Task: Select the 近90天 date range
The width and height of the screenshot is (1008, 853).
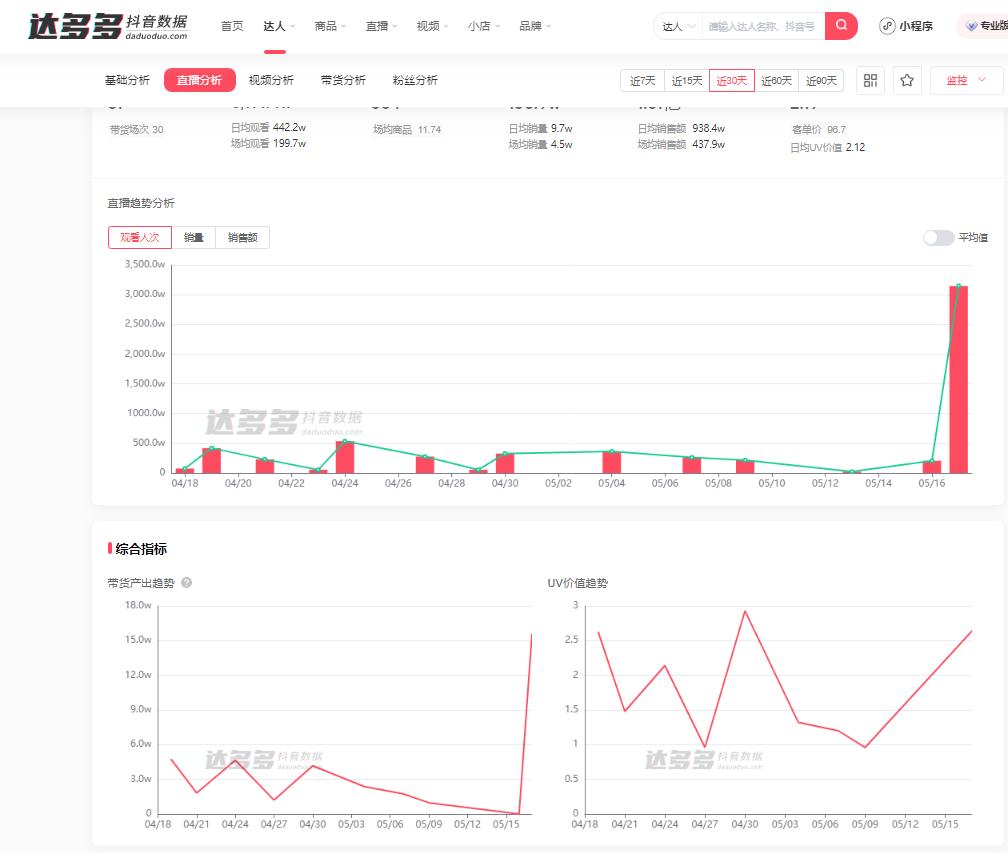Action: (x=821, y=80)
